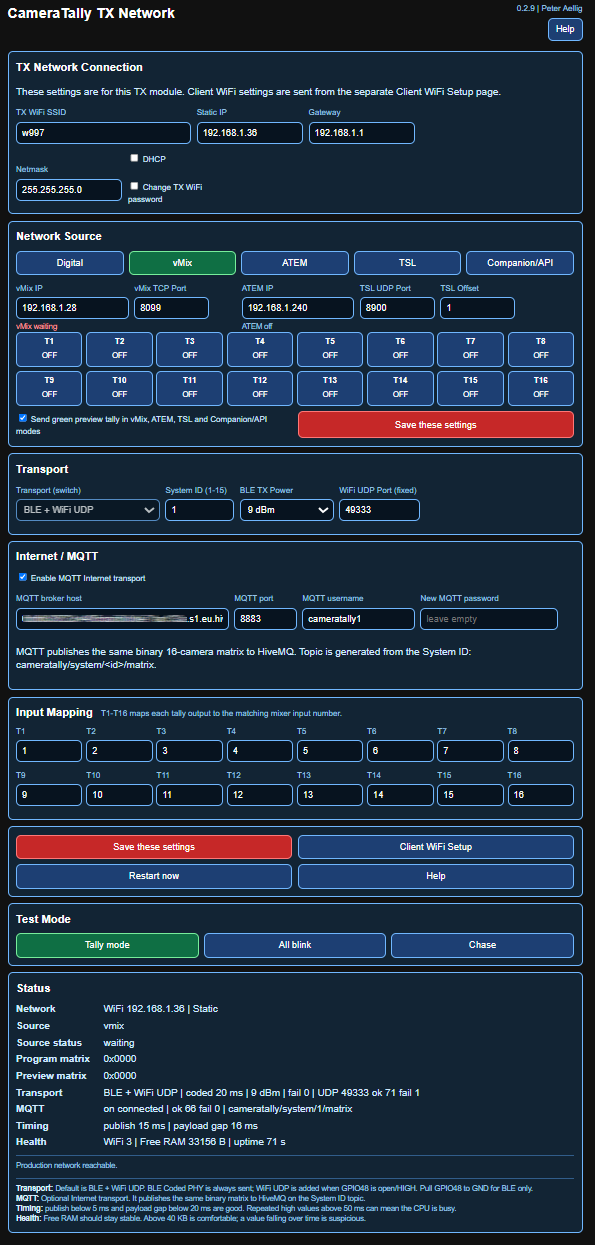
Task: Click the MQTT port input field
Action: click(x=265, y=619)
